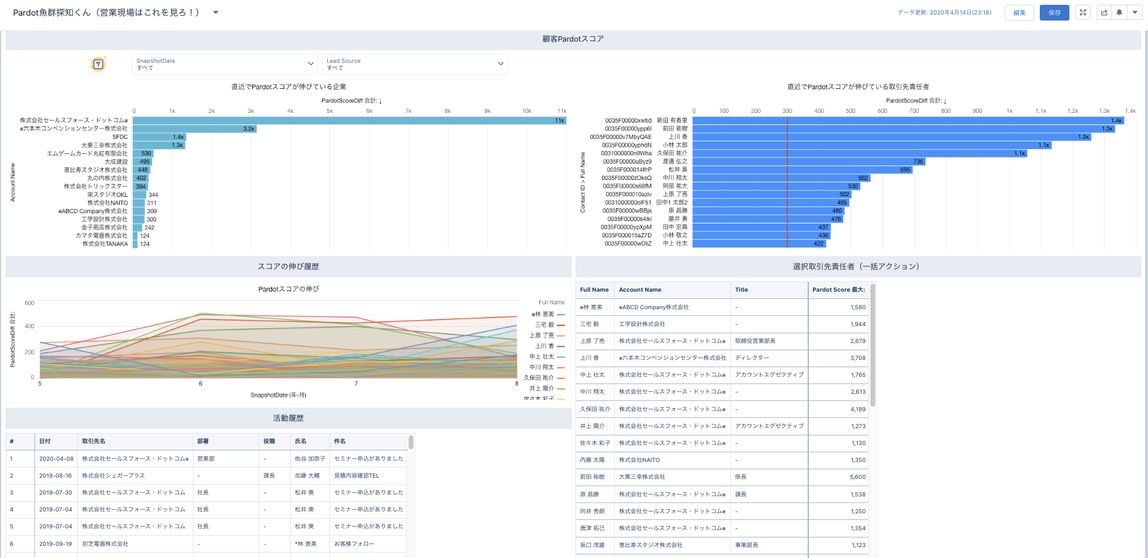Select the 2020-04-08 activity date cell

(x=56, y=458)
